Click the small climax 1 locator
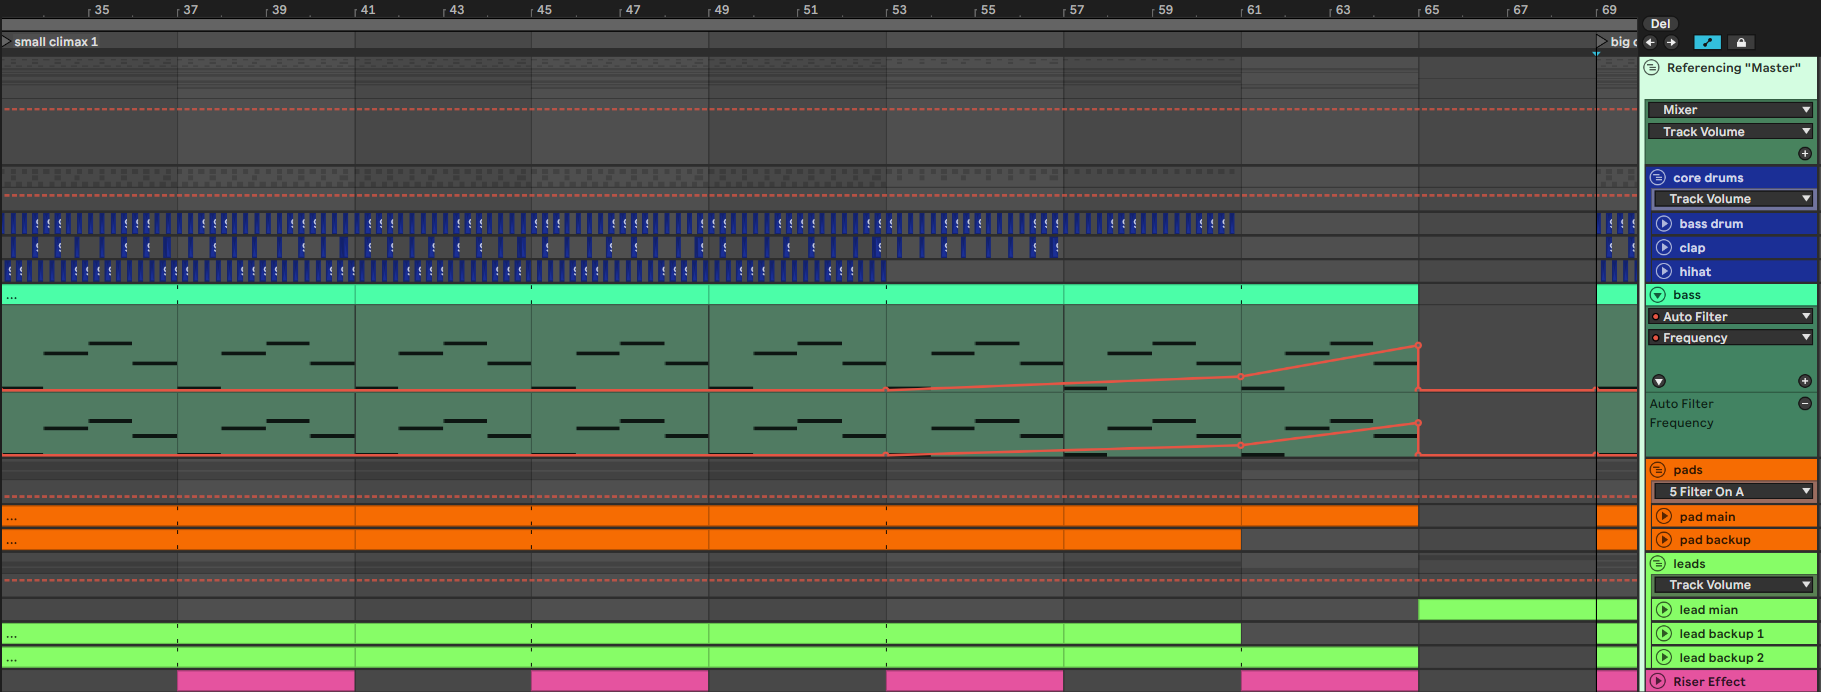This screenshot has height=692, width=1821. pos(55,42)
